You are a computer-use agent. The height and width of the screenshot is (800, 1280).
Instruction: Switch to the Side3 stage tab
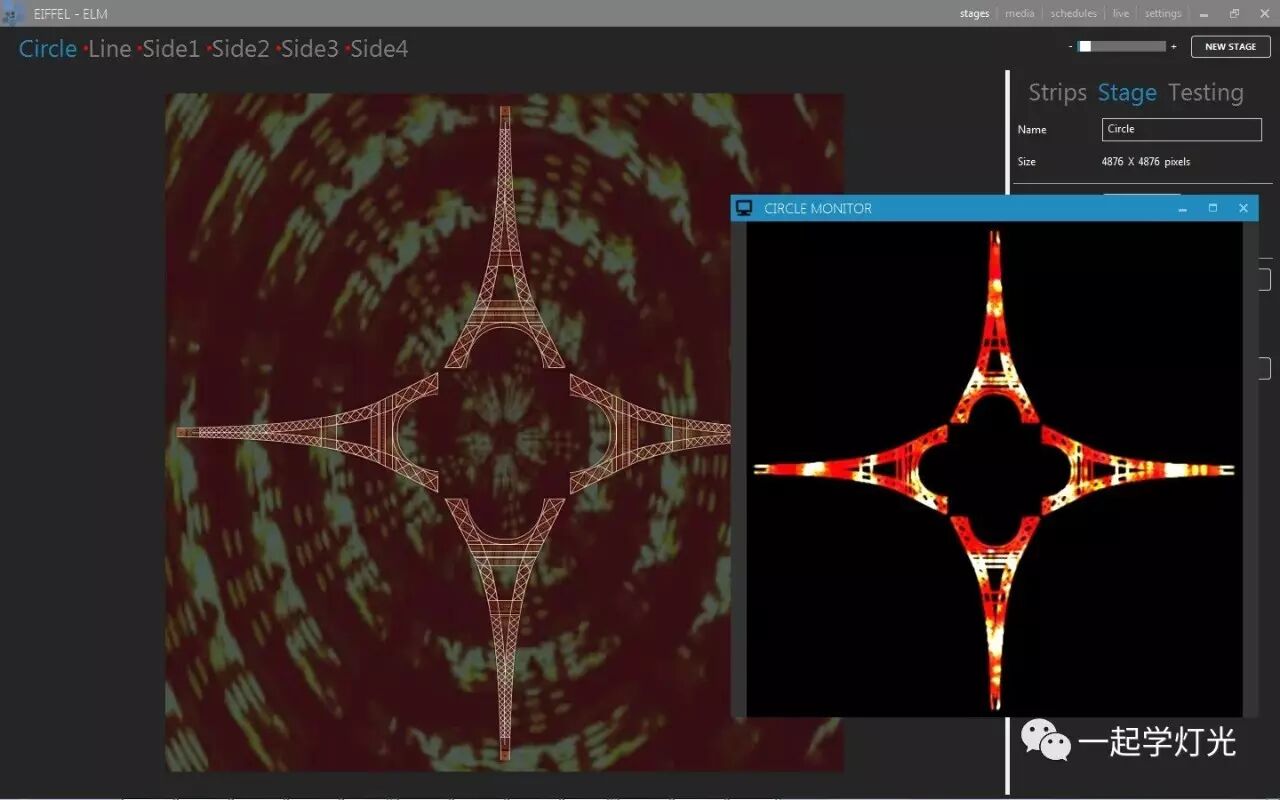tap(309, 49)
